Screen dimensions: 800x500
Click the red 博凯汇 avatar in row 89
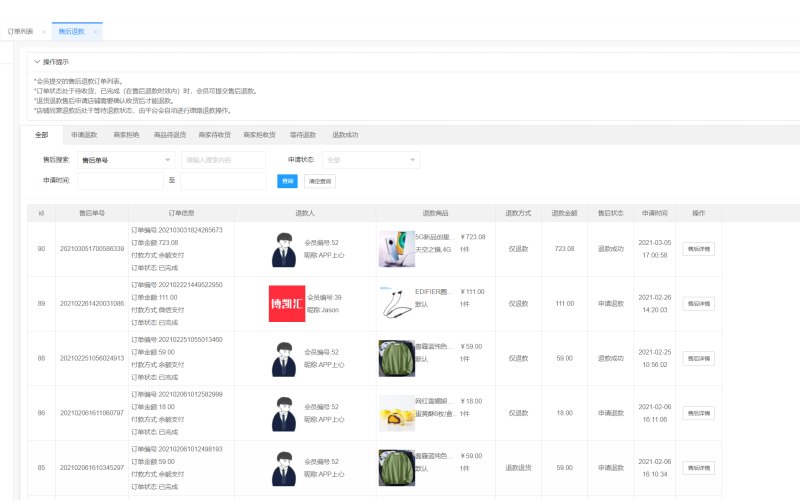click(287, 304)
